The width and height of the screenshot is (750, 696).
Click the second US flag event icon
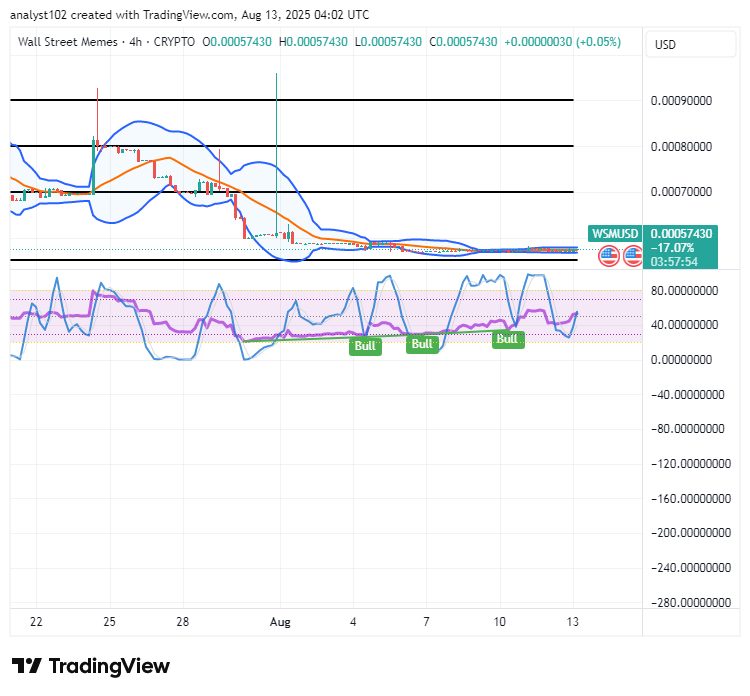(x=632, y=256)
